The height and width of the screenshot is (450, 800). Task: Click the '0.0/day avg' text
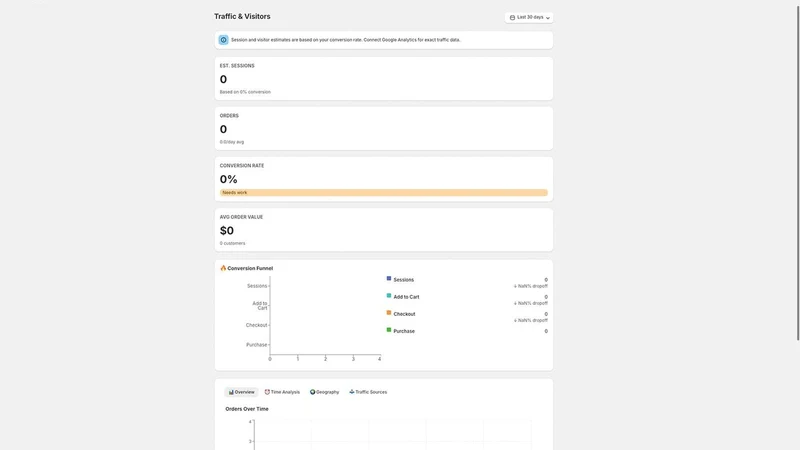[232, 142]
